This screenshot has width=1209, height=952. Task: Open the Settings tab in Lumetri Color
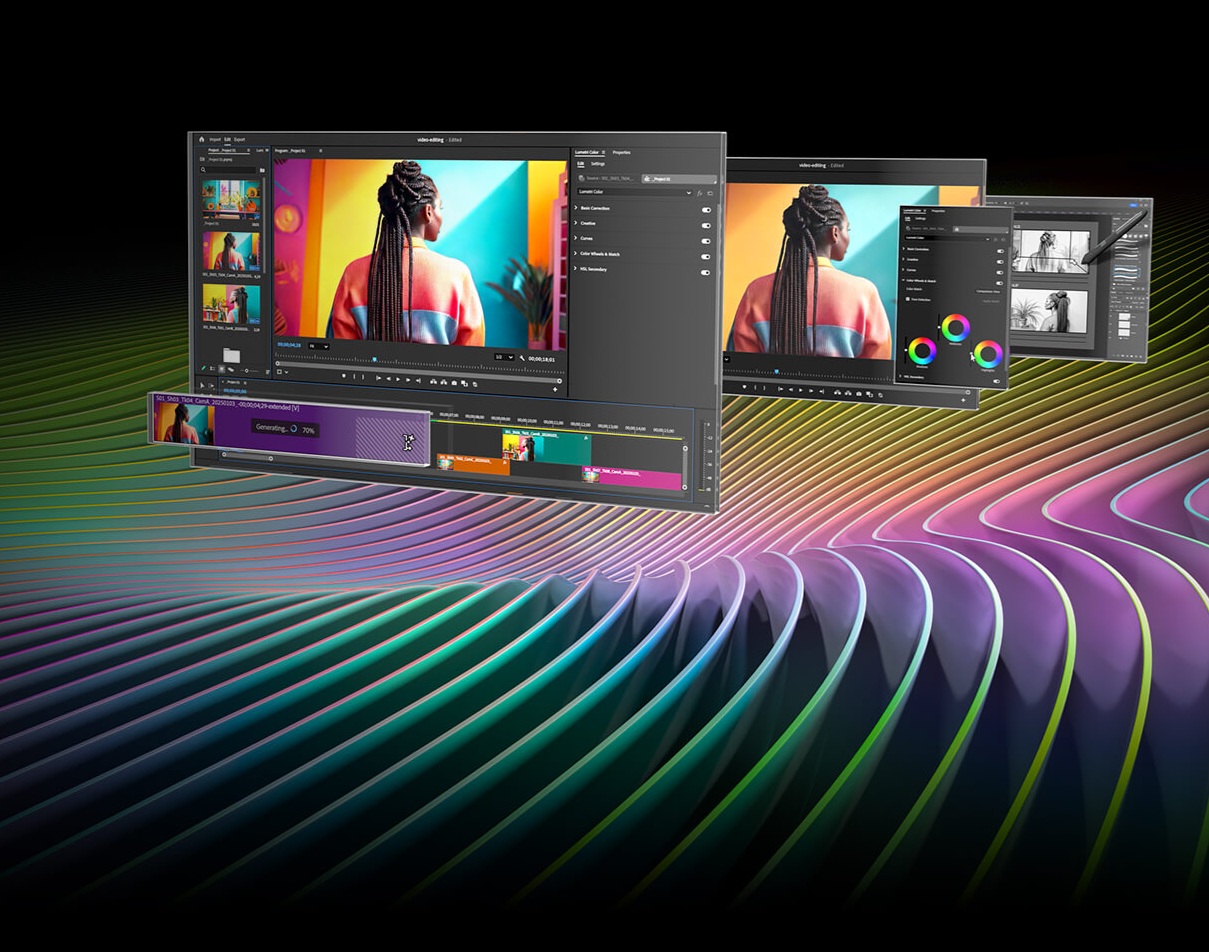pos(598,163)
